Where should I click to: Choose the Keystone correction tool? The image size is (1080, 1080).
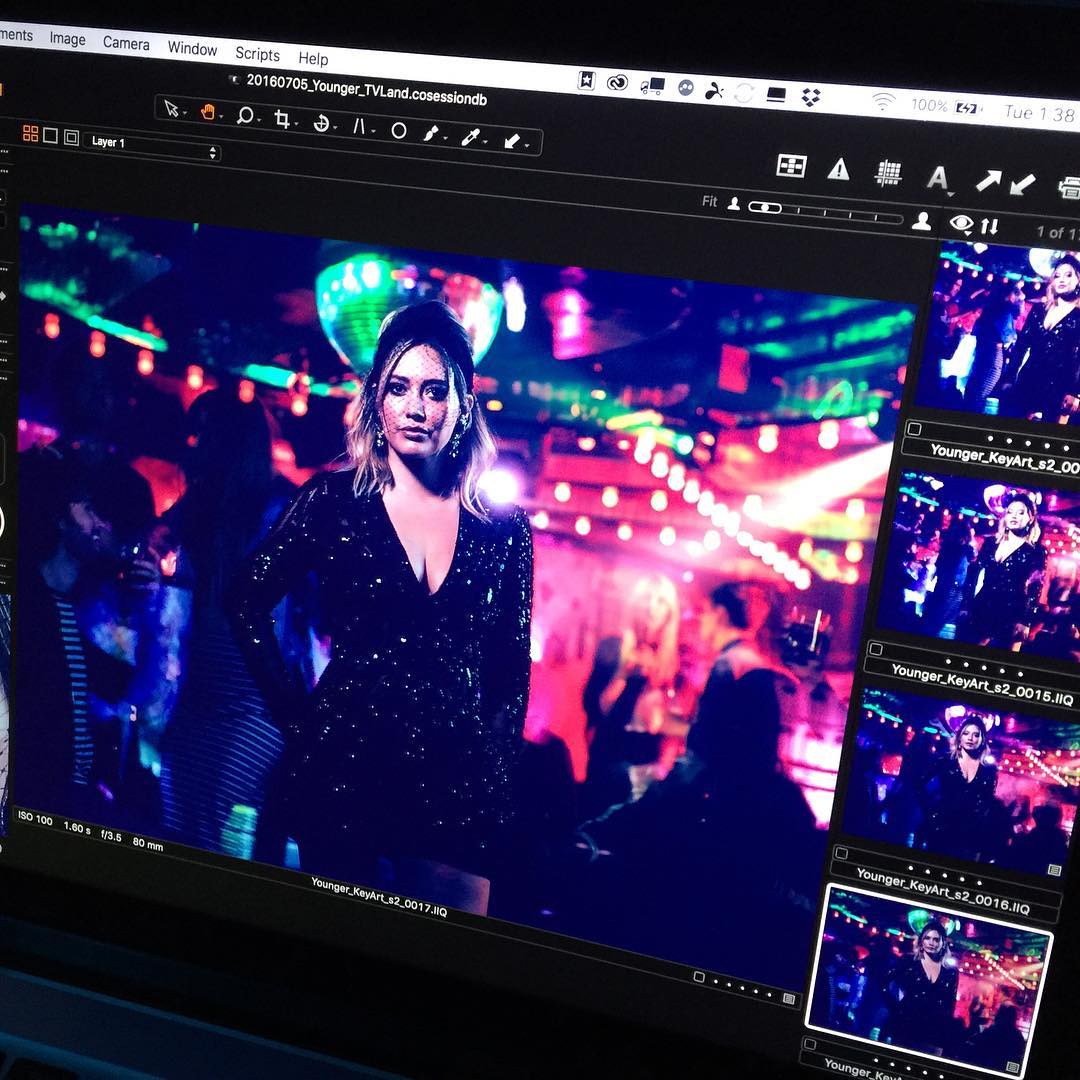[359, 127]
